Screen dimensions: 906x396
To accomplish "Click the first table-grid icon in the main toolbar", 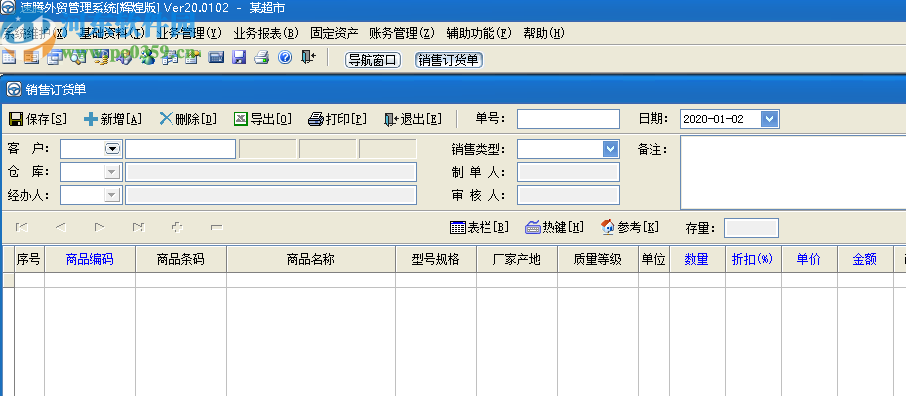I will pos(9,57).
